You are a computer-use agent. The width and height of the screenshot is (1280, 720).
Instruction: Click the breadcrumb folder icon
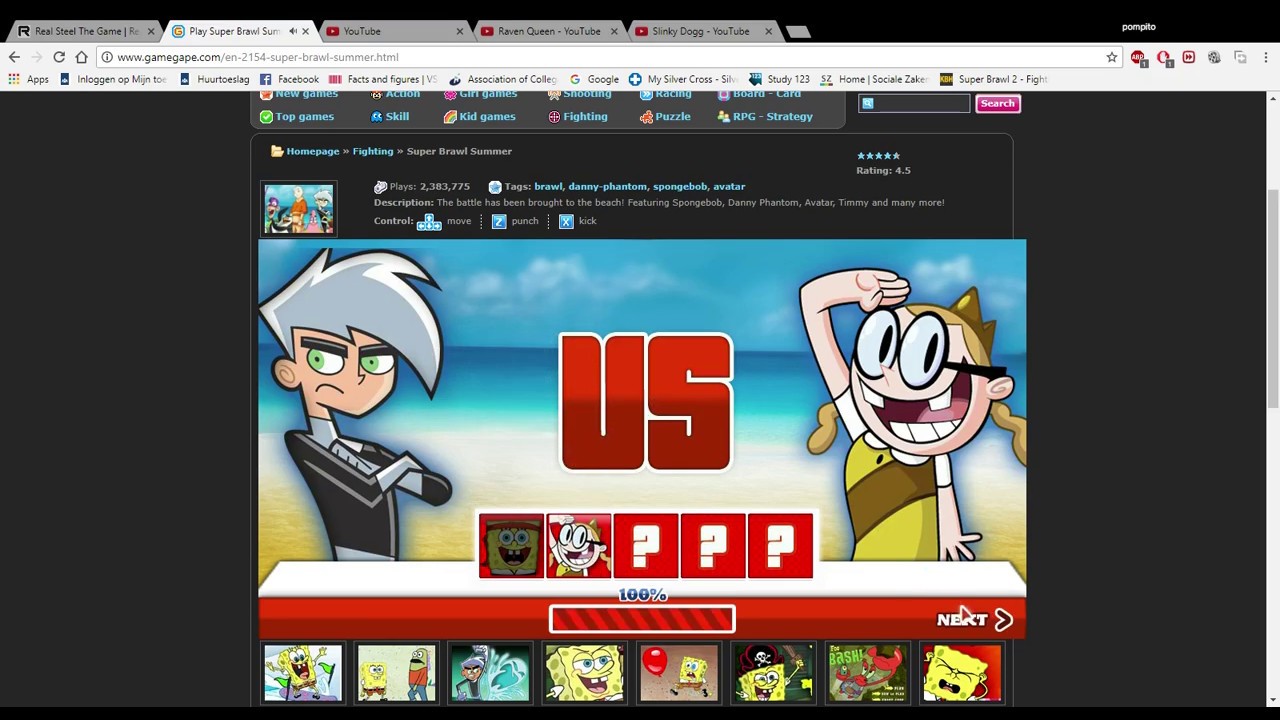(x=277, y=151)
